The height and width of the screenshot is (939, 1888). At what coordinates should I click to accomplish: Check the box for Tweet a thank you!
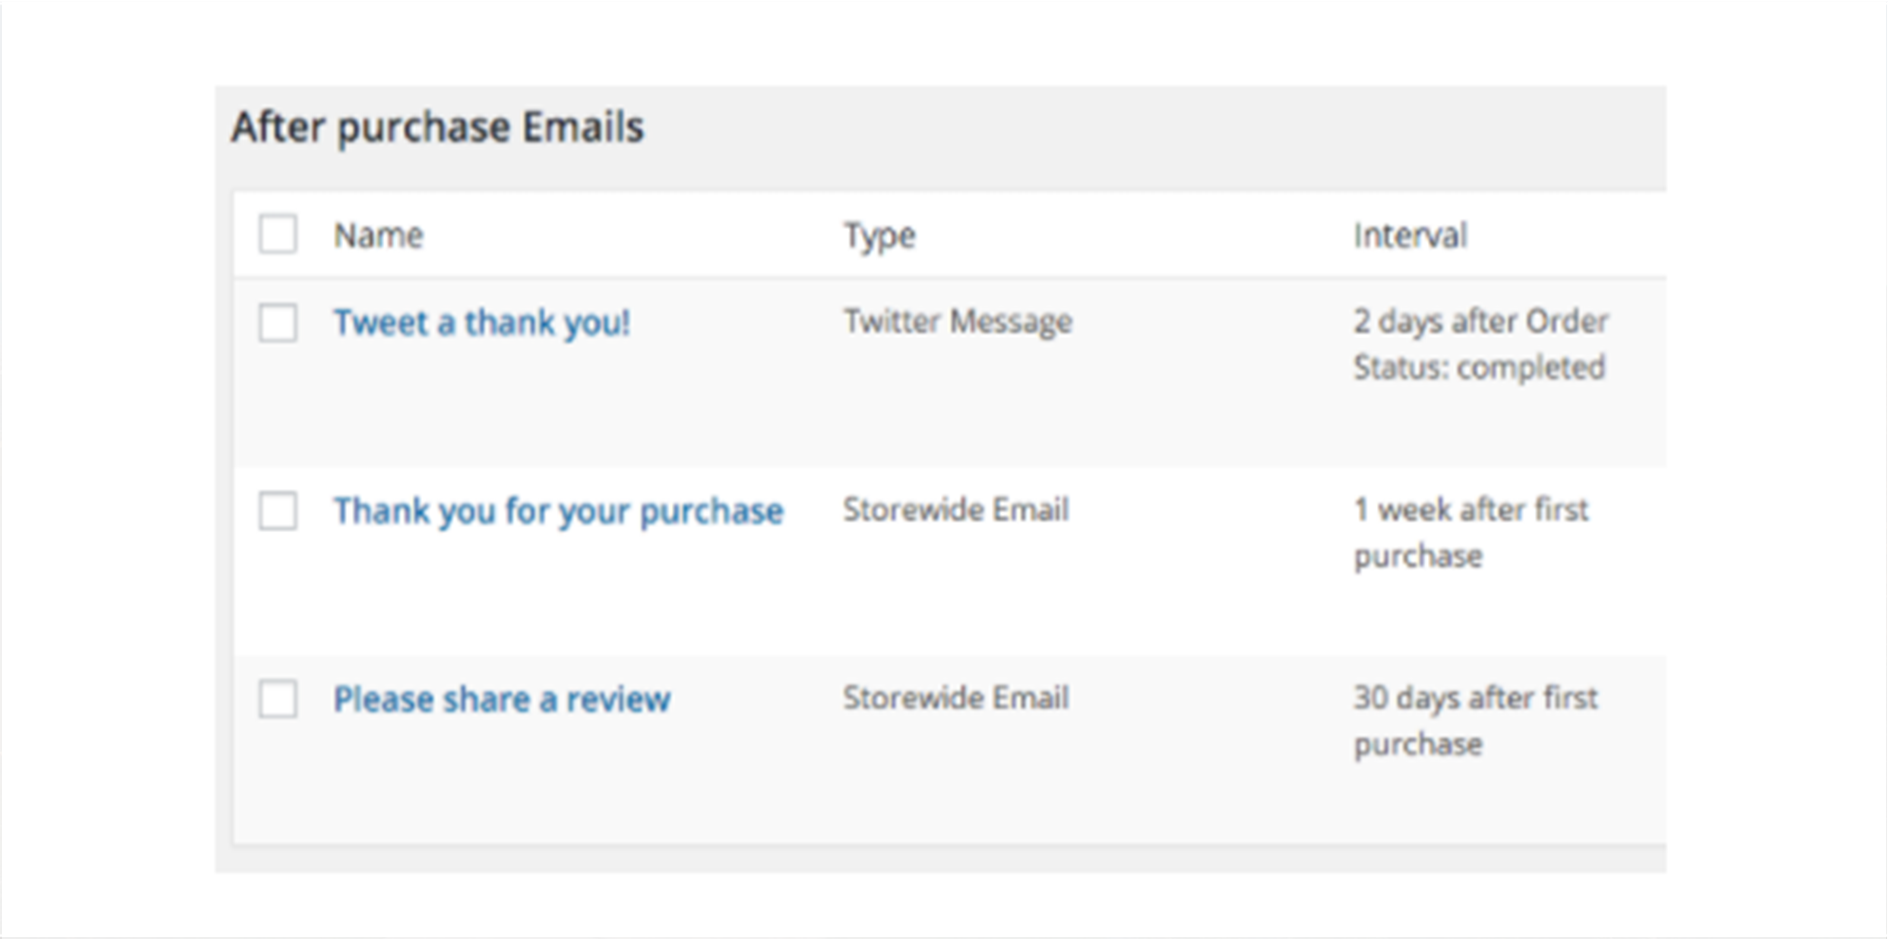click(x=278, y=323)
